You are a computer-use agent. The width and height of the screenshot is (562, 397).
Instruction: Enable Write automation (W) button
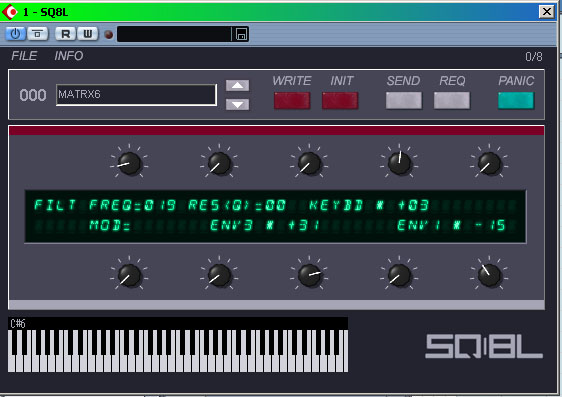pos(87,34)
